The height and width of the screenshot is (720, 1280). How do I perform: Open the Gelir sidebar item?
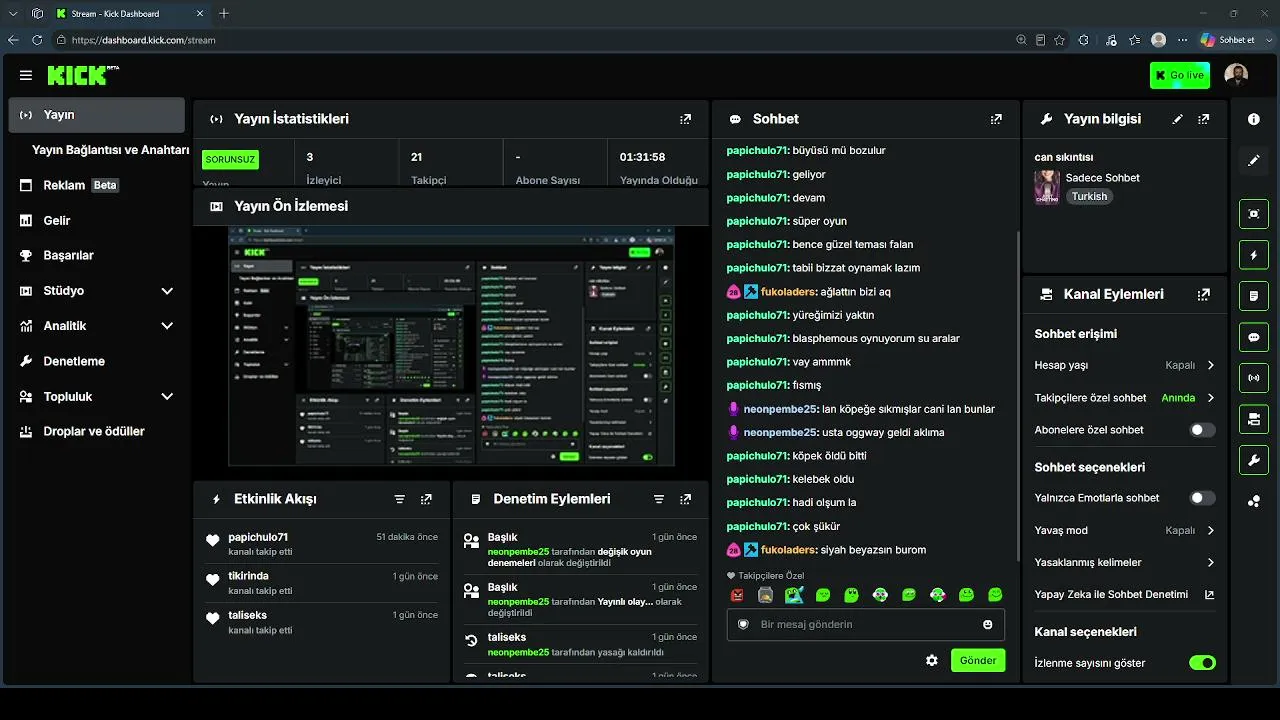[x=96, y=221]
